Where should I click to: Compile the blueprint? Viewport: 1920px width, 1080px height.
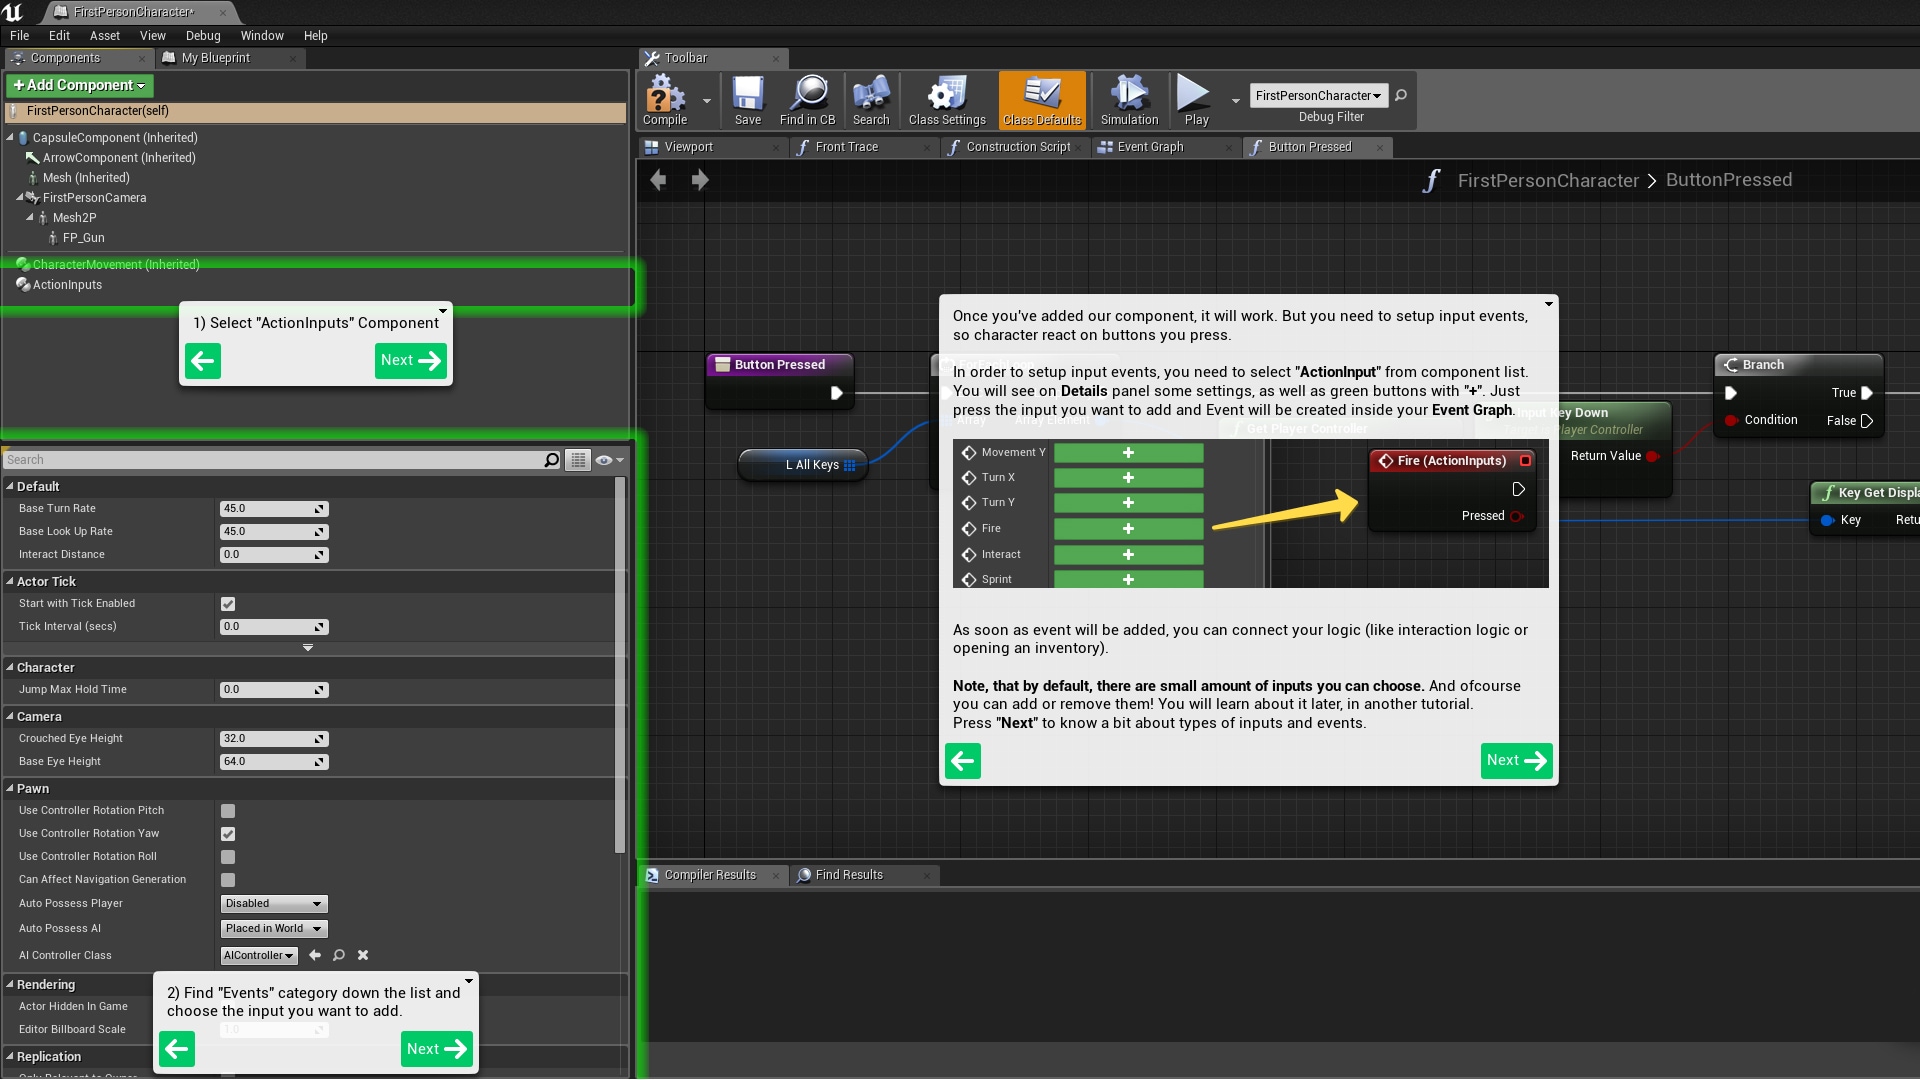(x=663, y=99)
